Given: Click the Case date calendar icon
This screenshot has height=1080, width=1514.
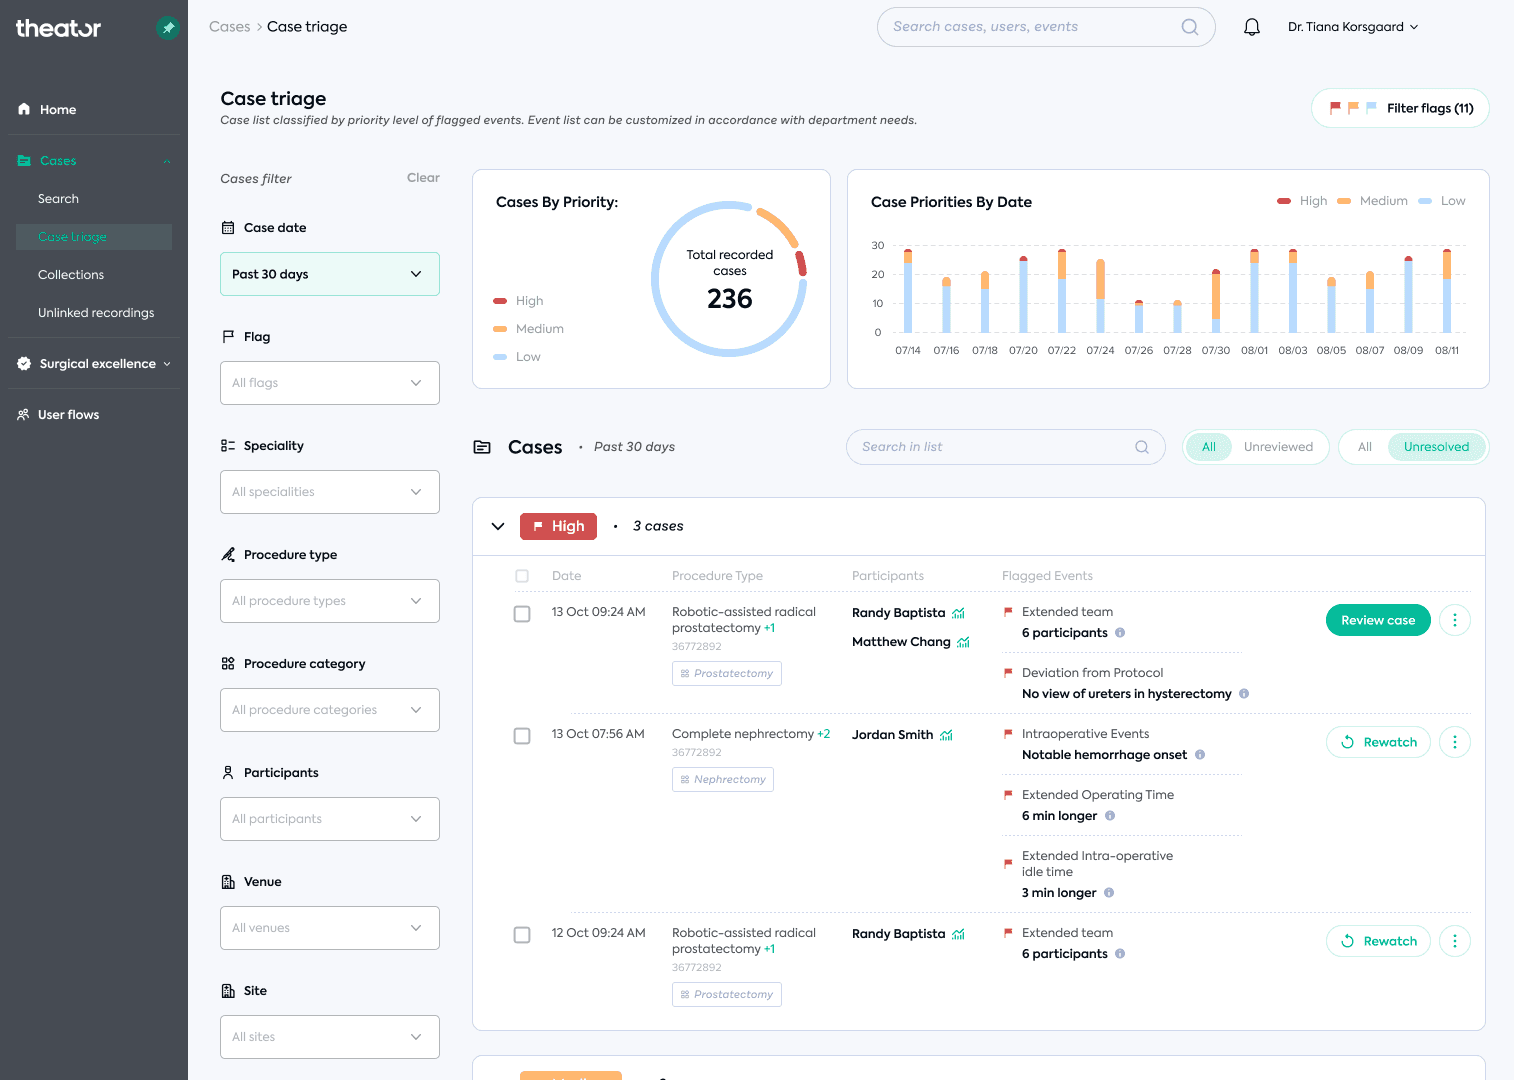Looking at the screenshot, I should (228, 228).
